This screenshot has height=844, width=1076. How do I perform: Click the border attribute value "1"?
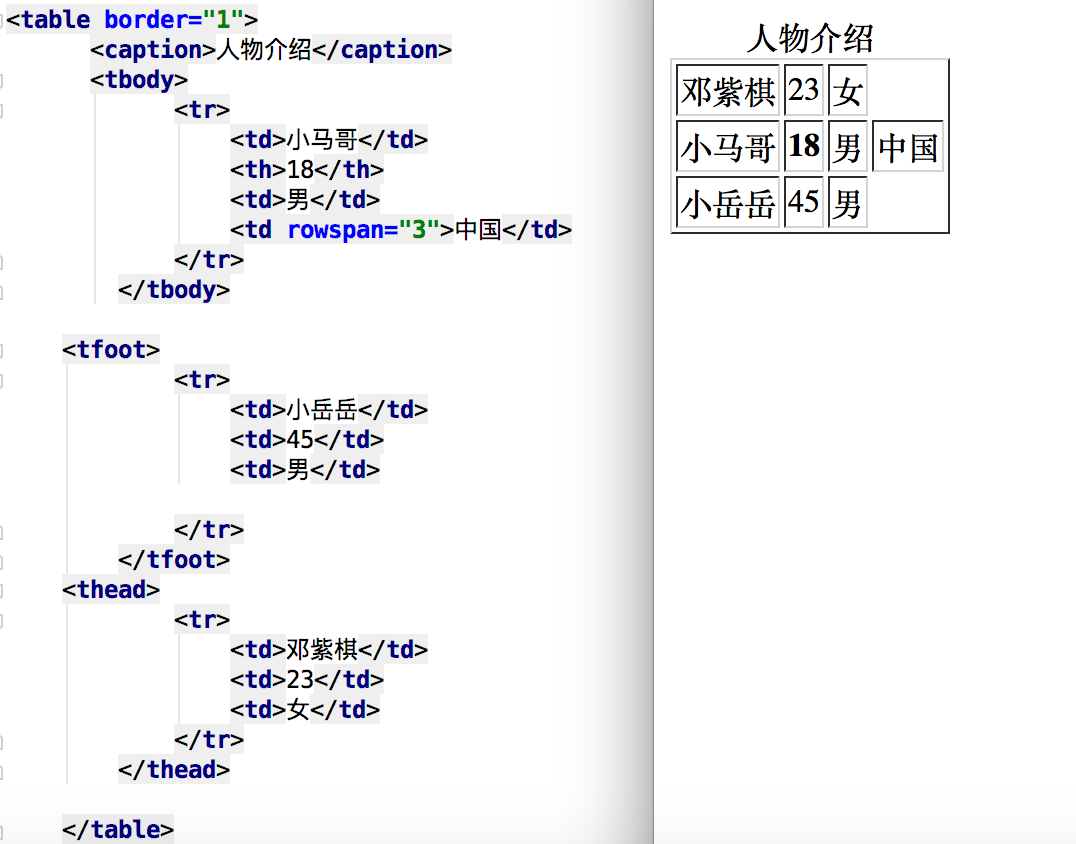point(224,19)
